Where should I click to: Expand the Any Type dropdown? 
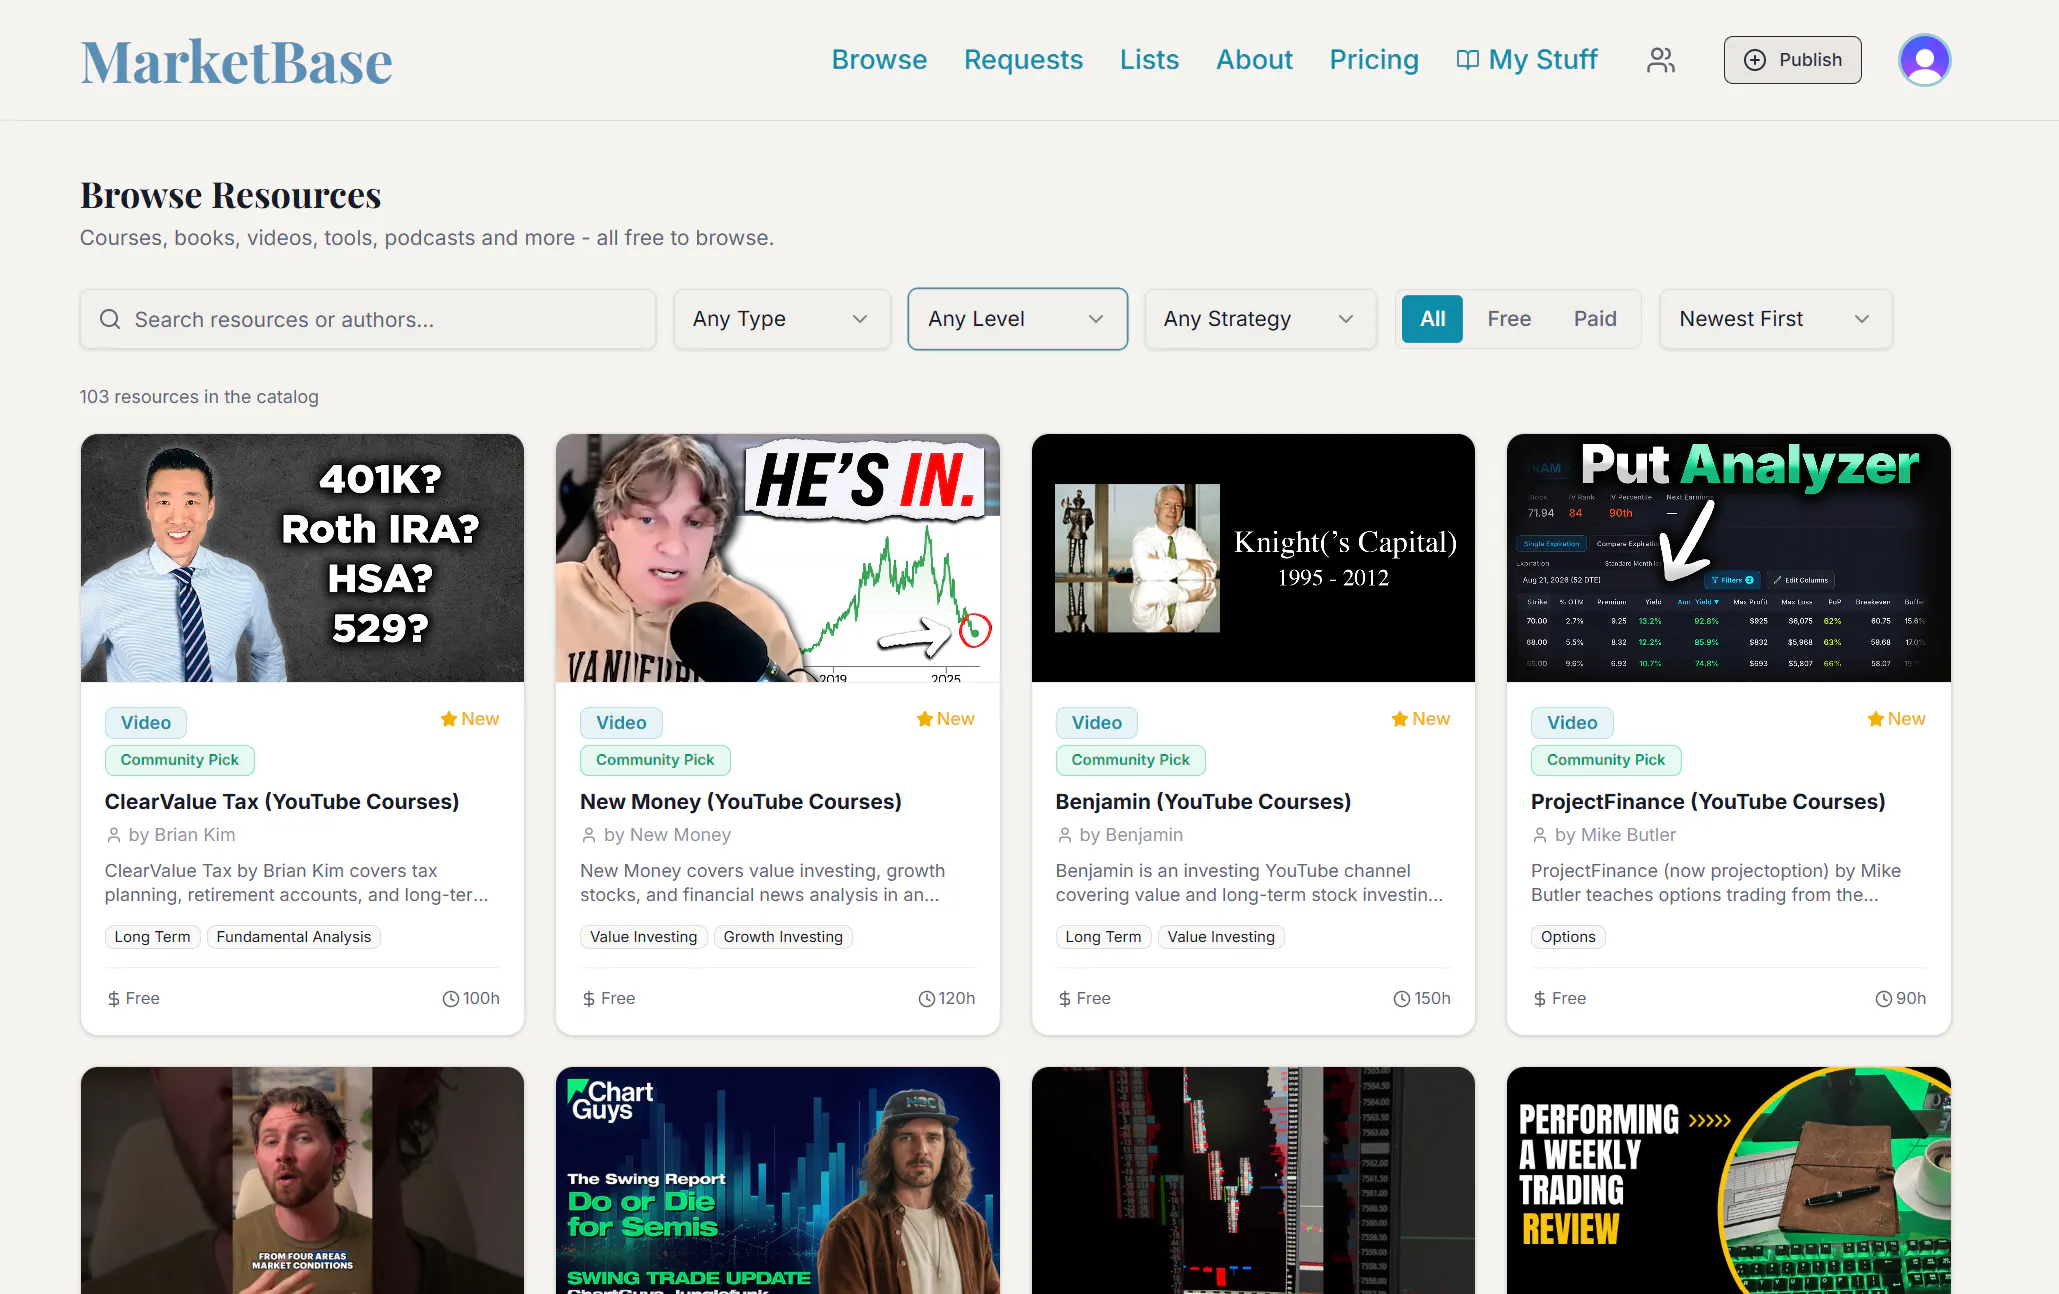782,319
